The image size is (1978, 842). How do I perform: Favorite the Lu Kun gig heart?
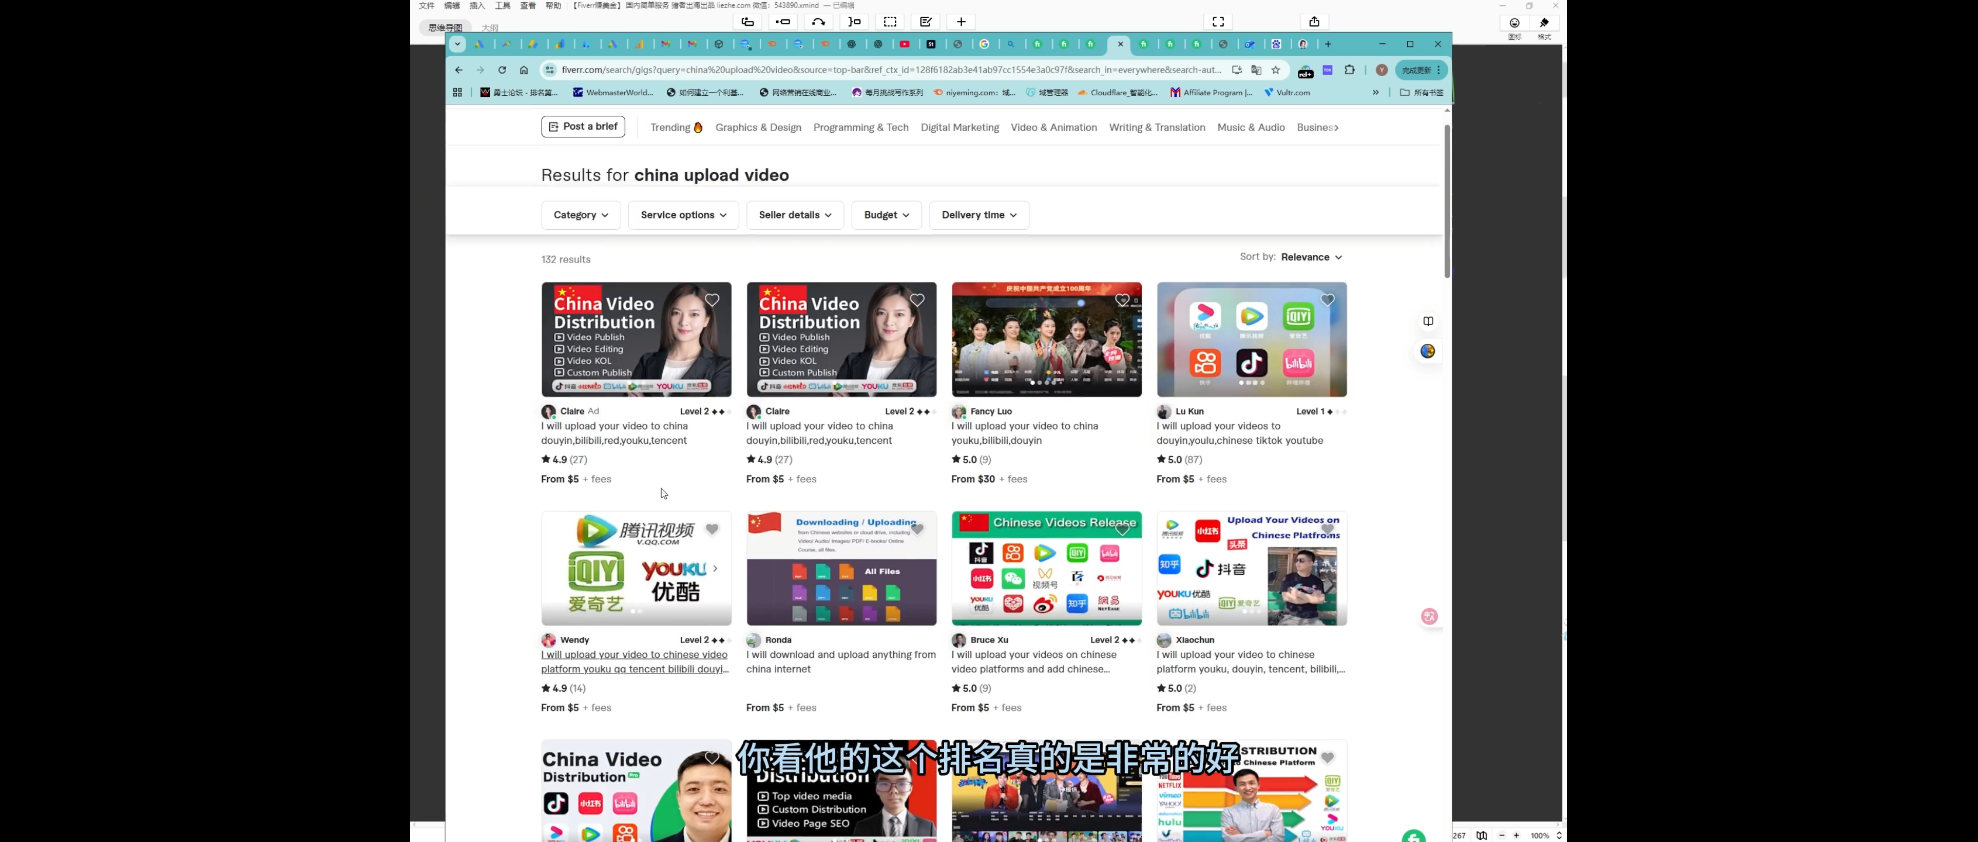click(1328, 300)
